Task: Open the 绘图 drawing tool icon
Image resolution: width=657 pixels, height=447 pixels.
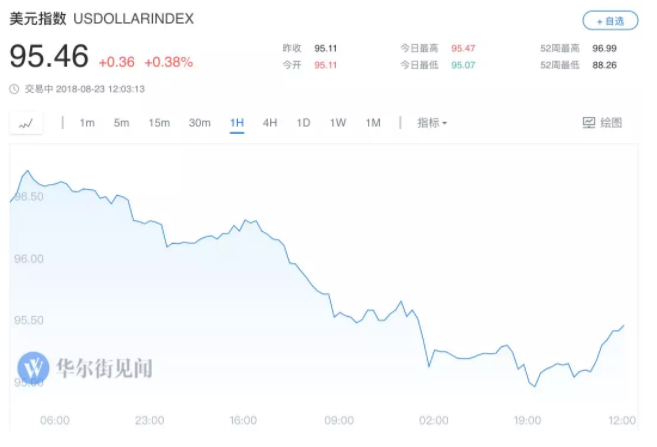Action: coord(589,123)
